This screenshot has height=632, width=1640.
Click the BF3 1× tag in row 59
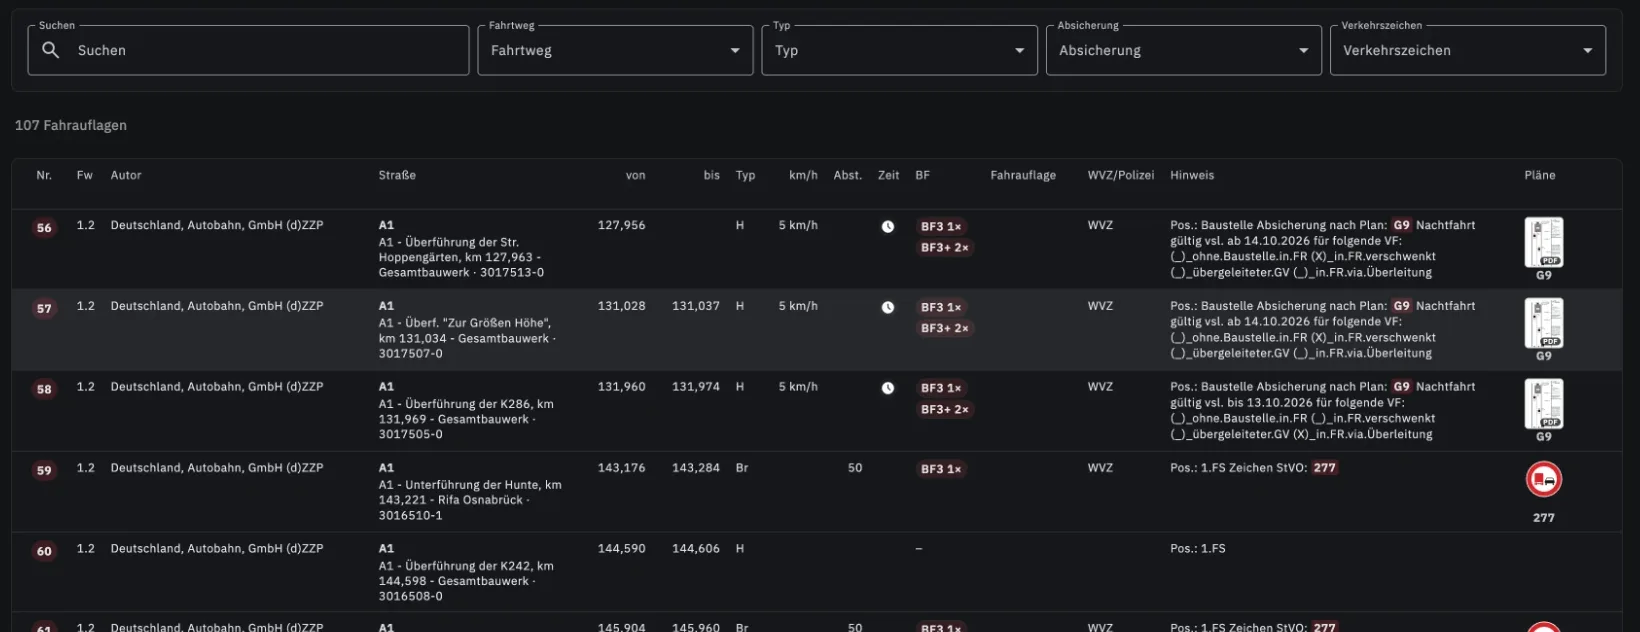941,469
